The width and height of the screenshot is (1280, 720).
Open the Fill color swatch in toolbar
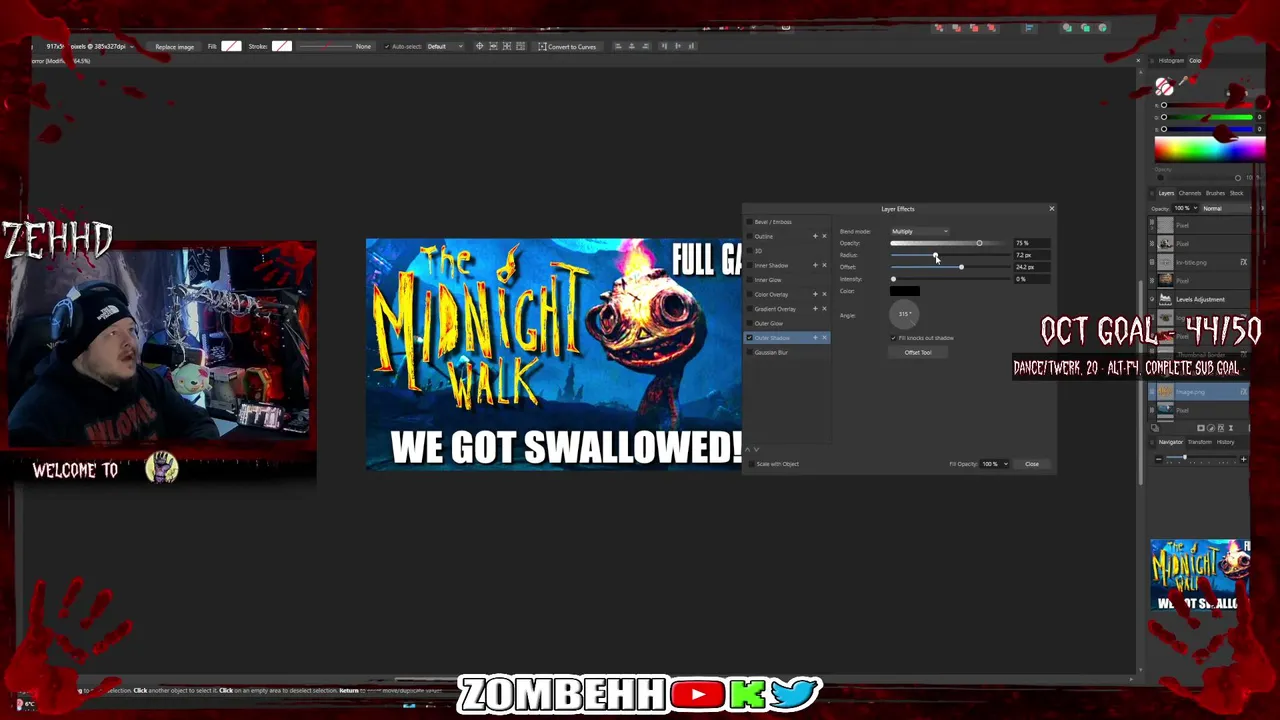231,46
